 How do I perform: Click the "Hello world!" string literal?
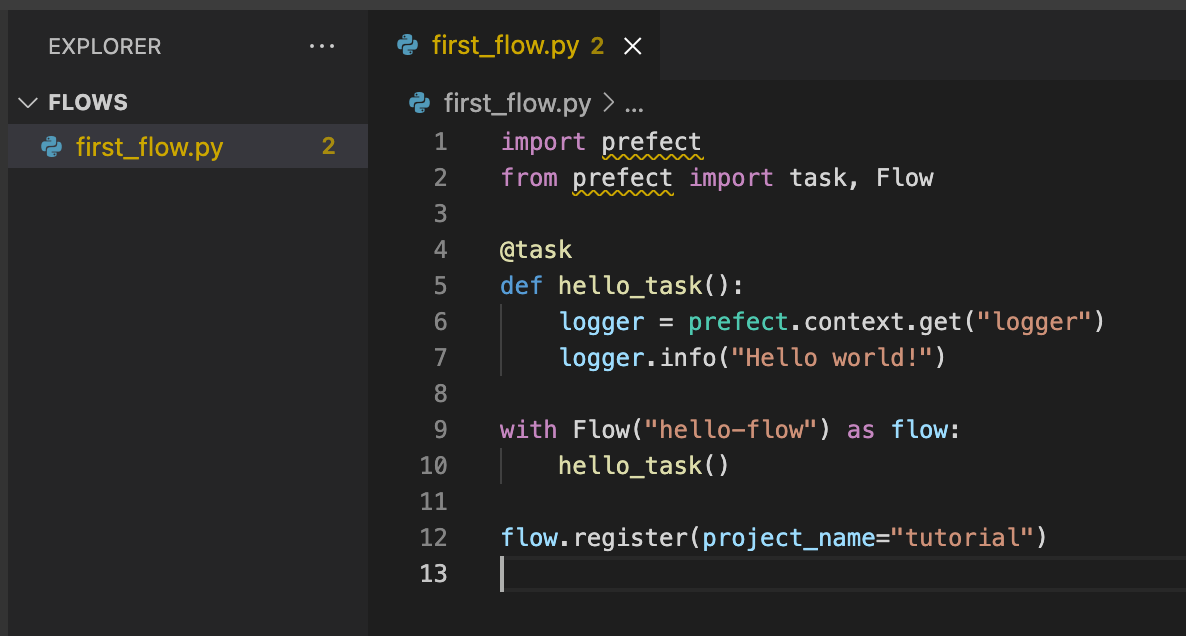(831, 358)
